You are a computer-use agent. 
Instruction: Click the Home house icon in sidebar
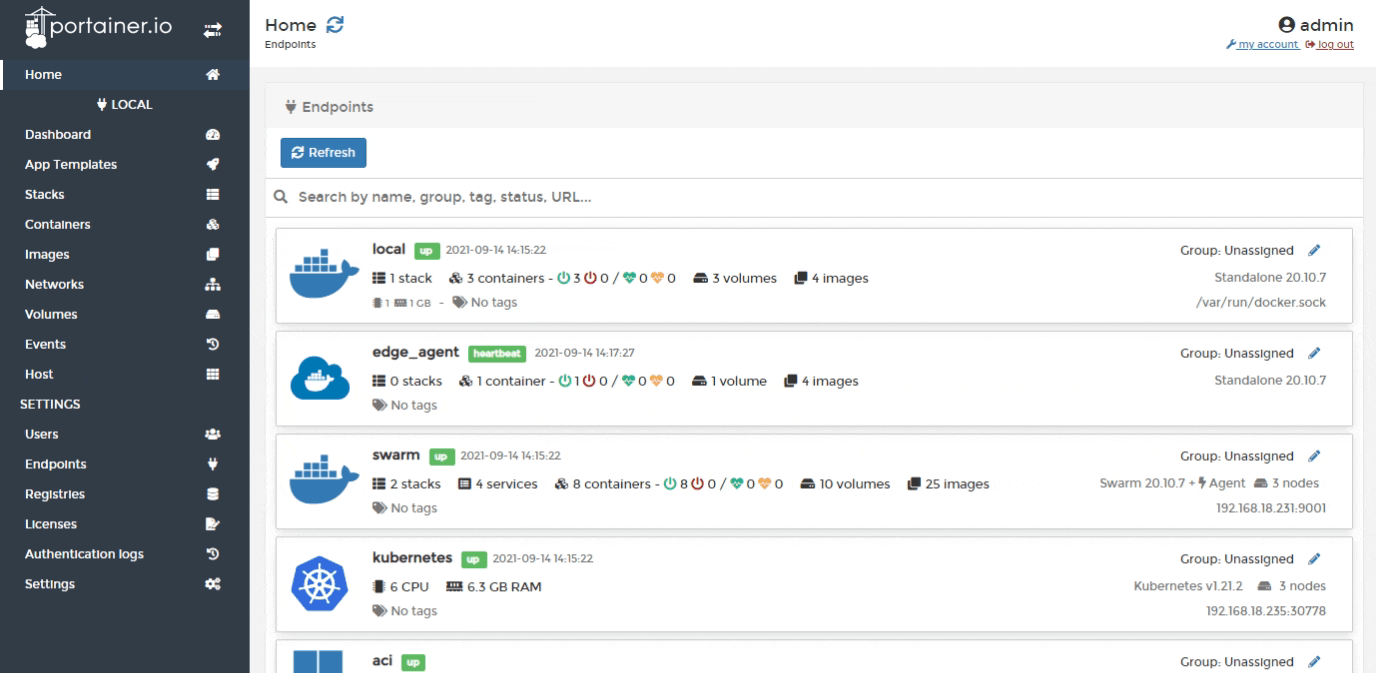(212, 74)
